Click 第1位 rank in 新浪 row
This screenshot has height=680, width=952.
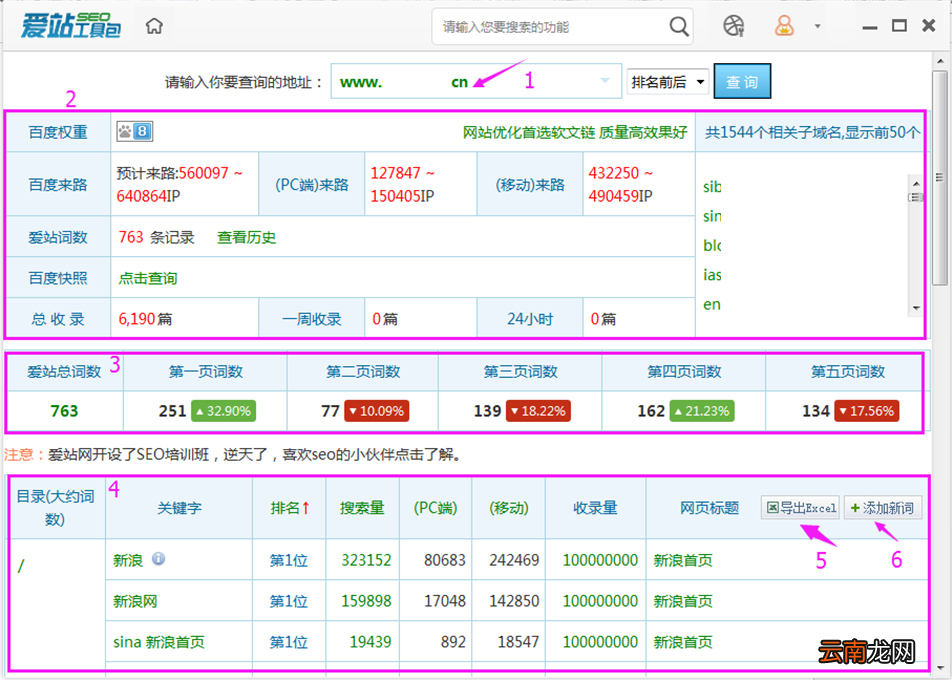pyautogui.click(x=288, y=560)
